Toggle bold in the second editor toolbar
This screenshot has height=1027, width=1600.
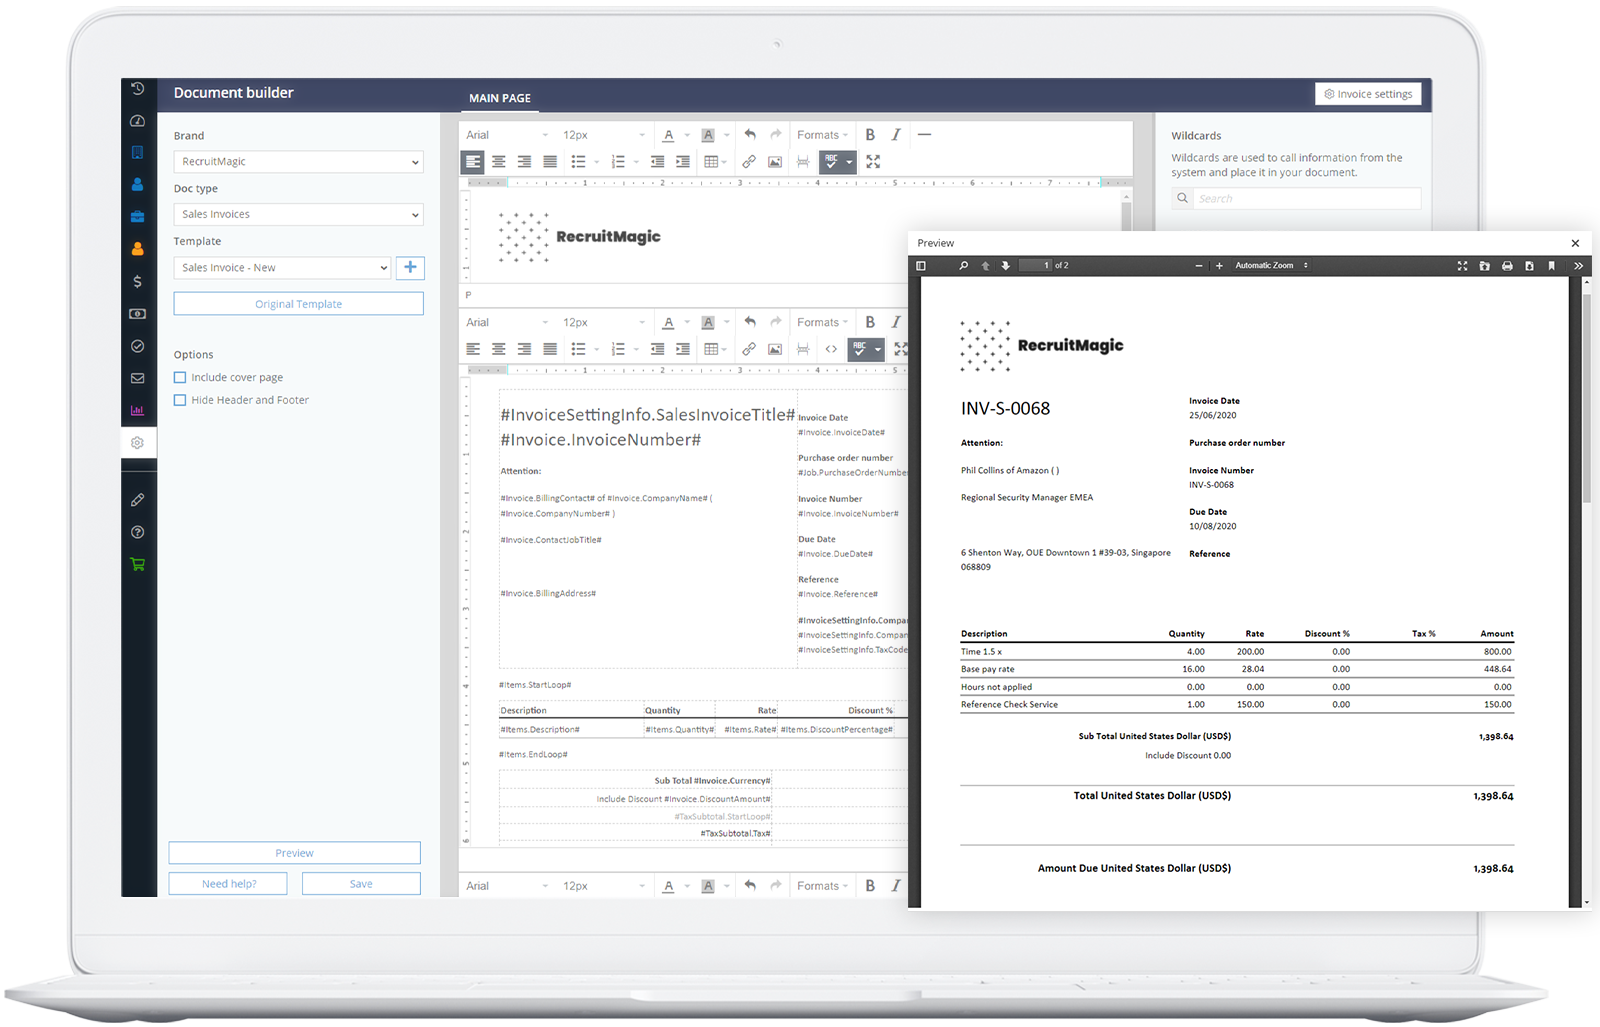click(870, 323)
